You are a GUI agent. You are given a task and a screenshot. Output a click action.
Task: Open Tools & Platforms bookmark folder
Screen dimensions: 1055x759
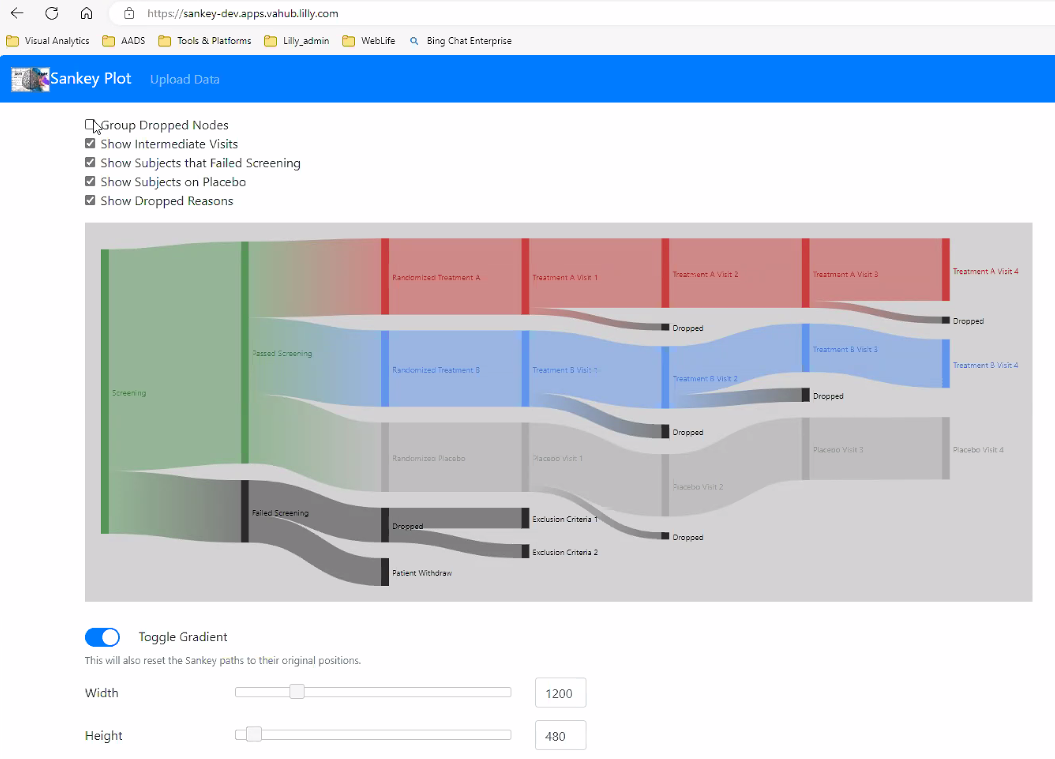point(205,41)
